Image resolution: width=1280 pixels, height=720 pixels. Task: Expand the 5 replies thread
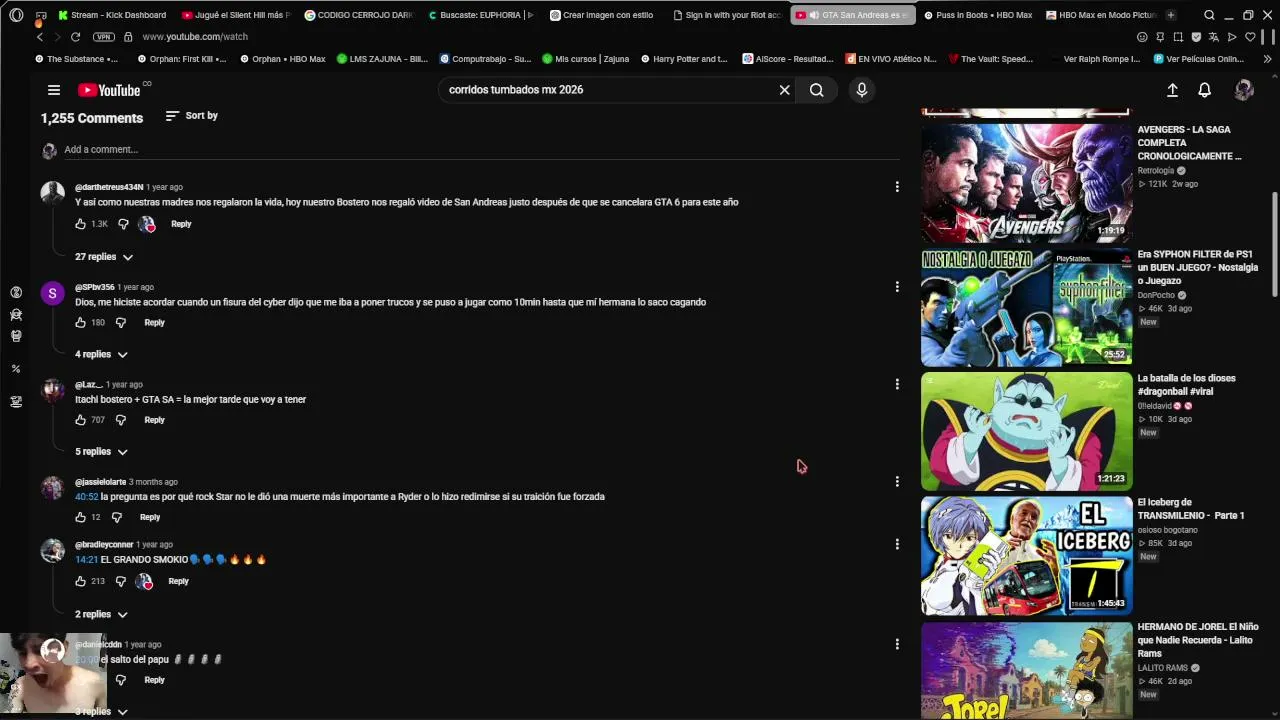coord(101,452)
